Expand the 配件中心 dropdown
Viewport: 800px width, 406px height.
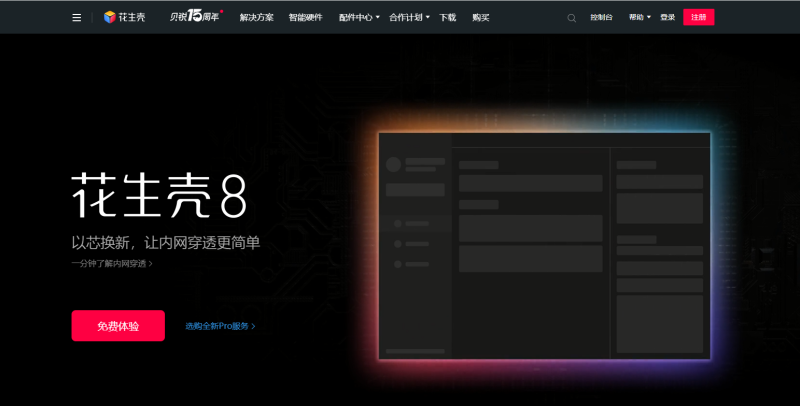pos(359,17)
